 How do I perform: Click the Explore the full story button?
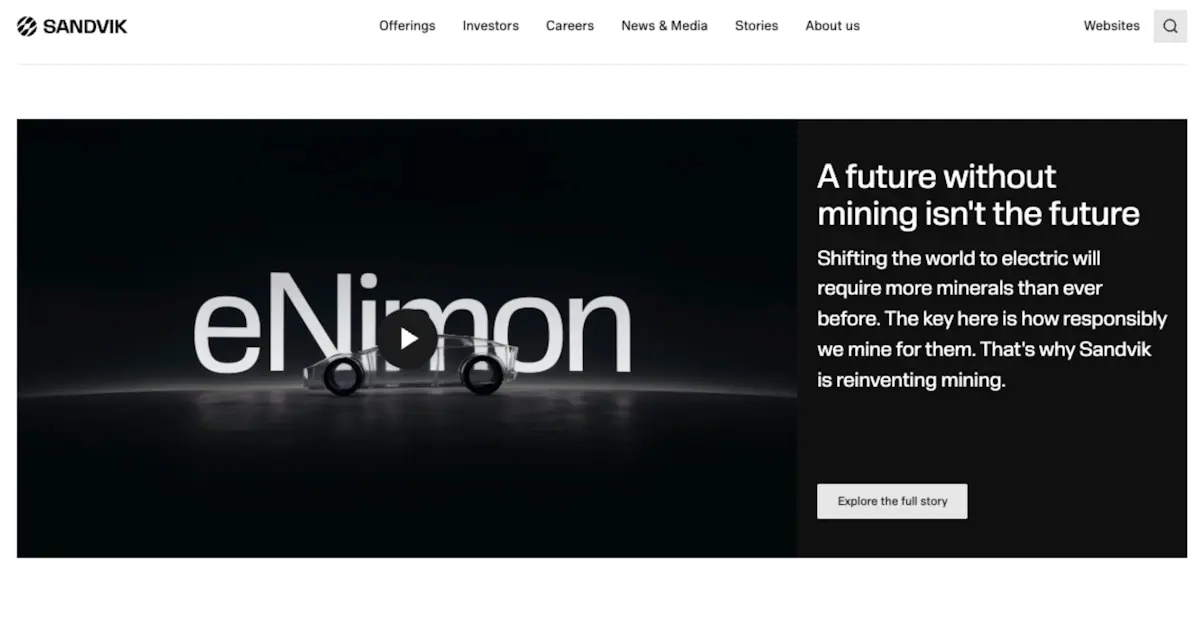coord(892,501)
